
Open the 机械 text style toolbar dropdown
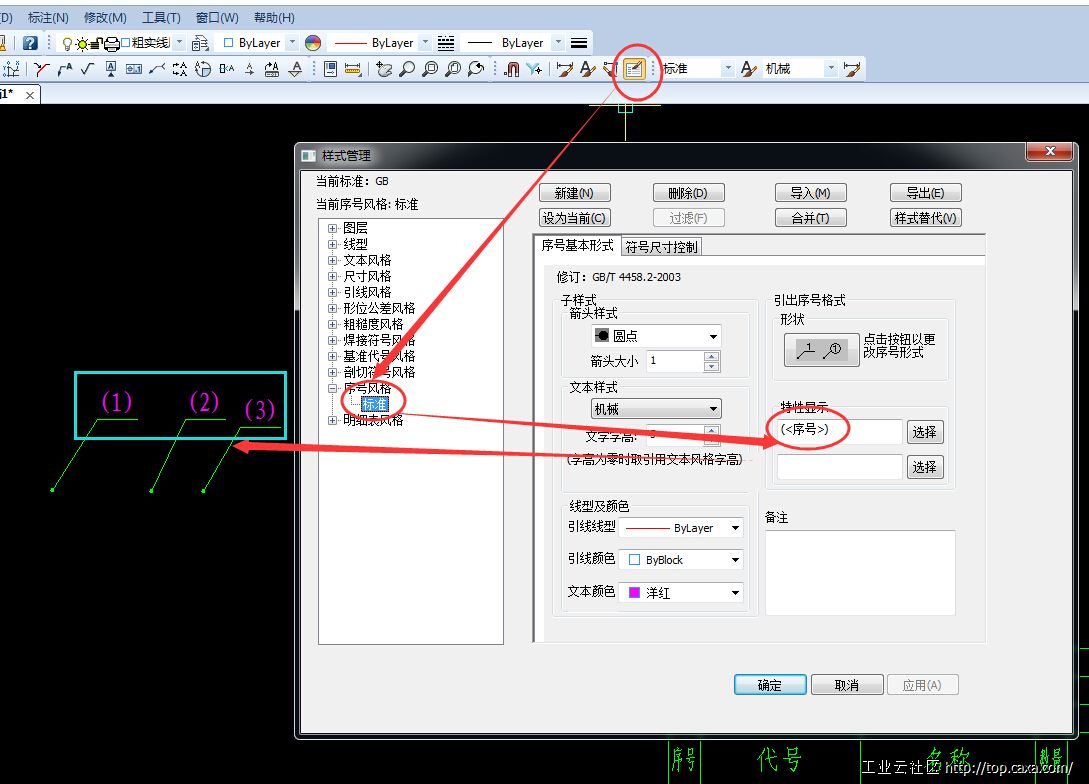tap(831, 69)
